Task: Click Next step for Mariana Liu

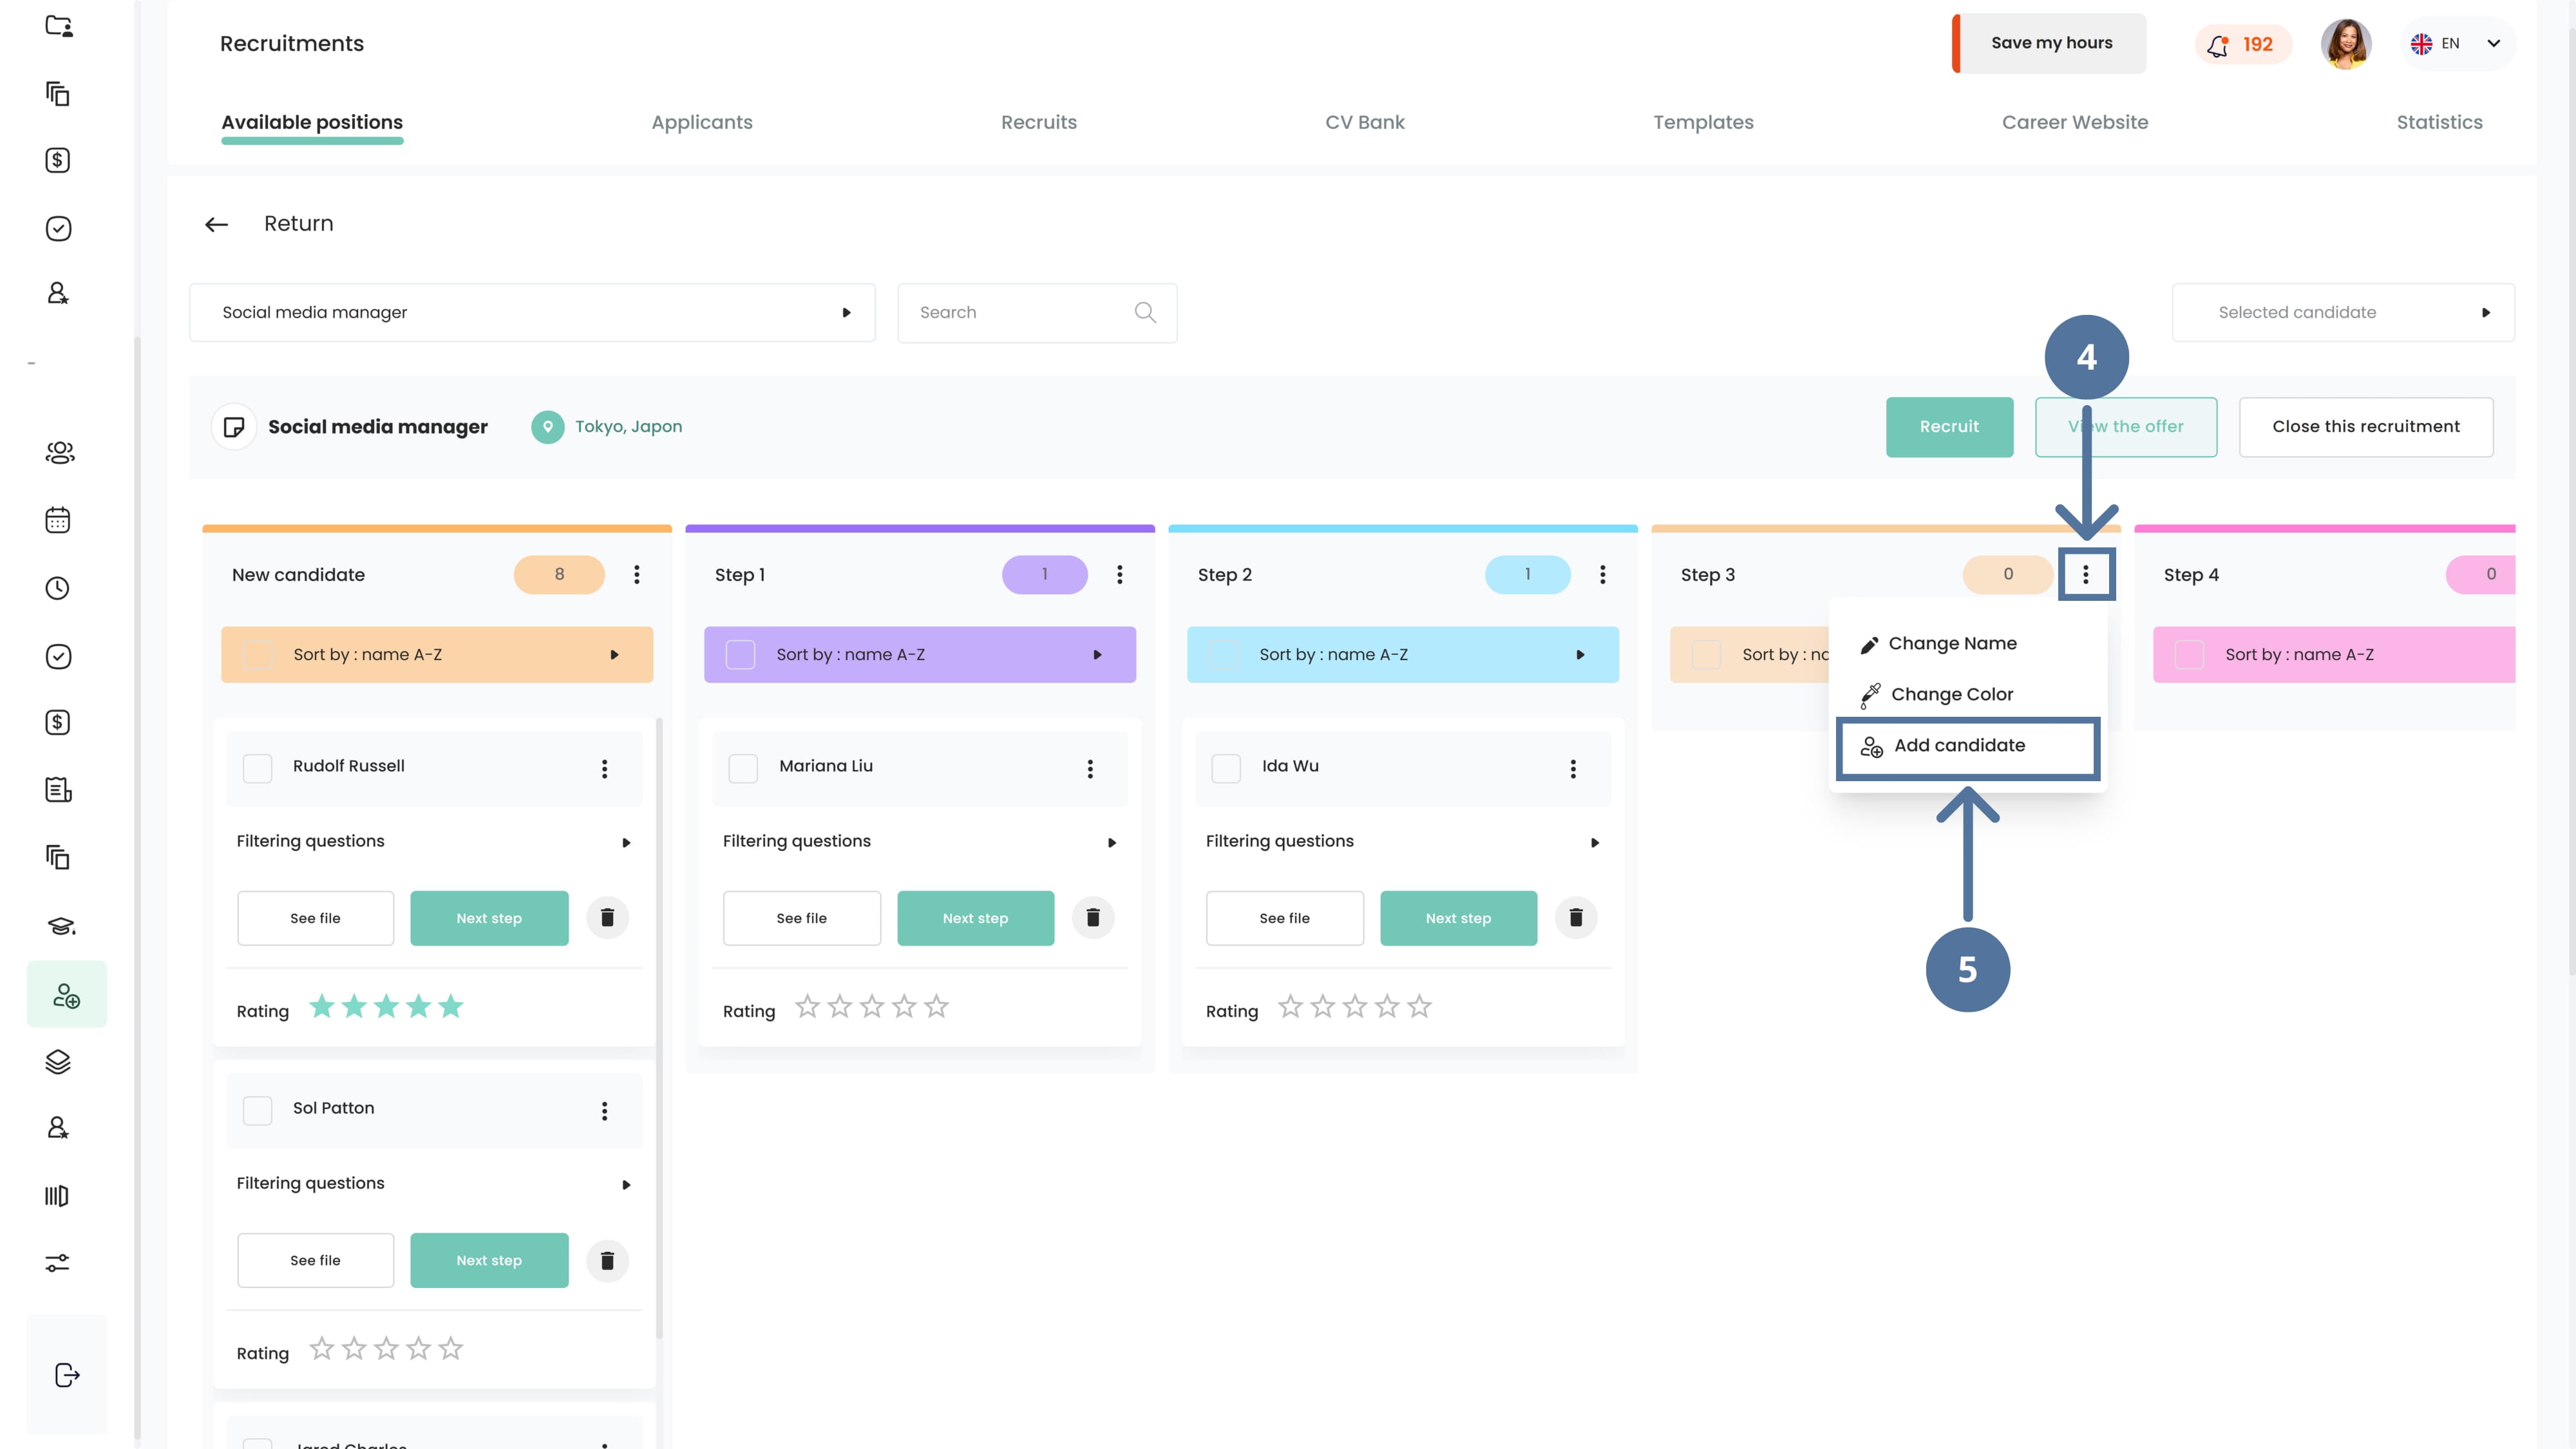Action: [975, 918]
